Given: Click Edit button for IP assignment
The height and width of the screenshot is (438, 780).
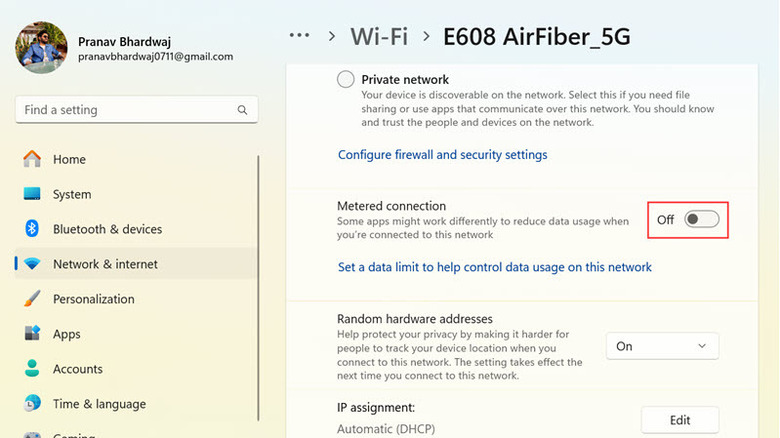Looking at the screenshot, I should (679, 420).
